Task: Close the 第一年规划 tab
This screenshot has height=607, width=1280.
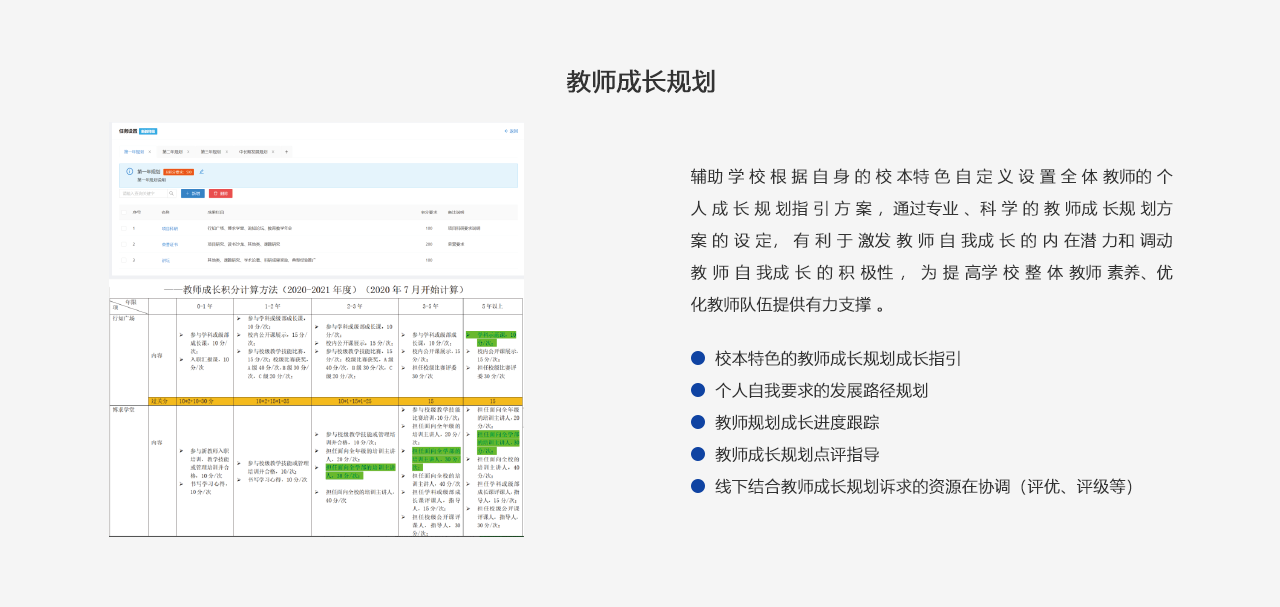Action: (x=150, y=152)
